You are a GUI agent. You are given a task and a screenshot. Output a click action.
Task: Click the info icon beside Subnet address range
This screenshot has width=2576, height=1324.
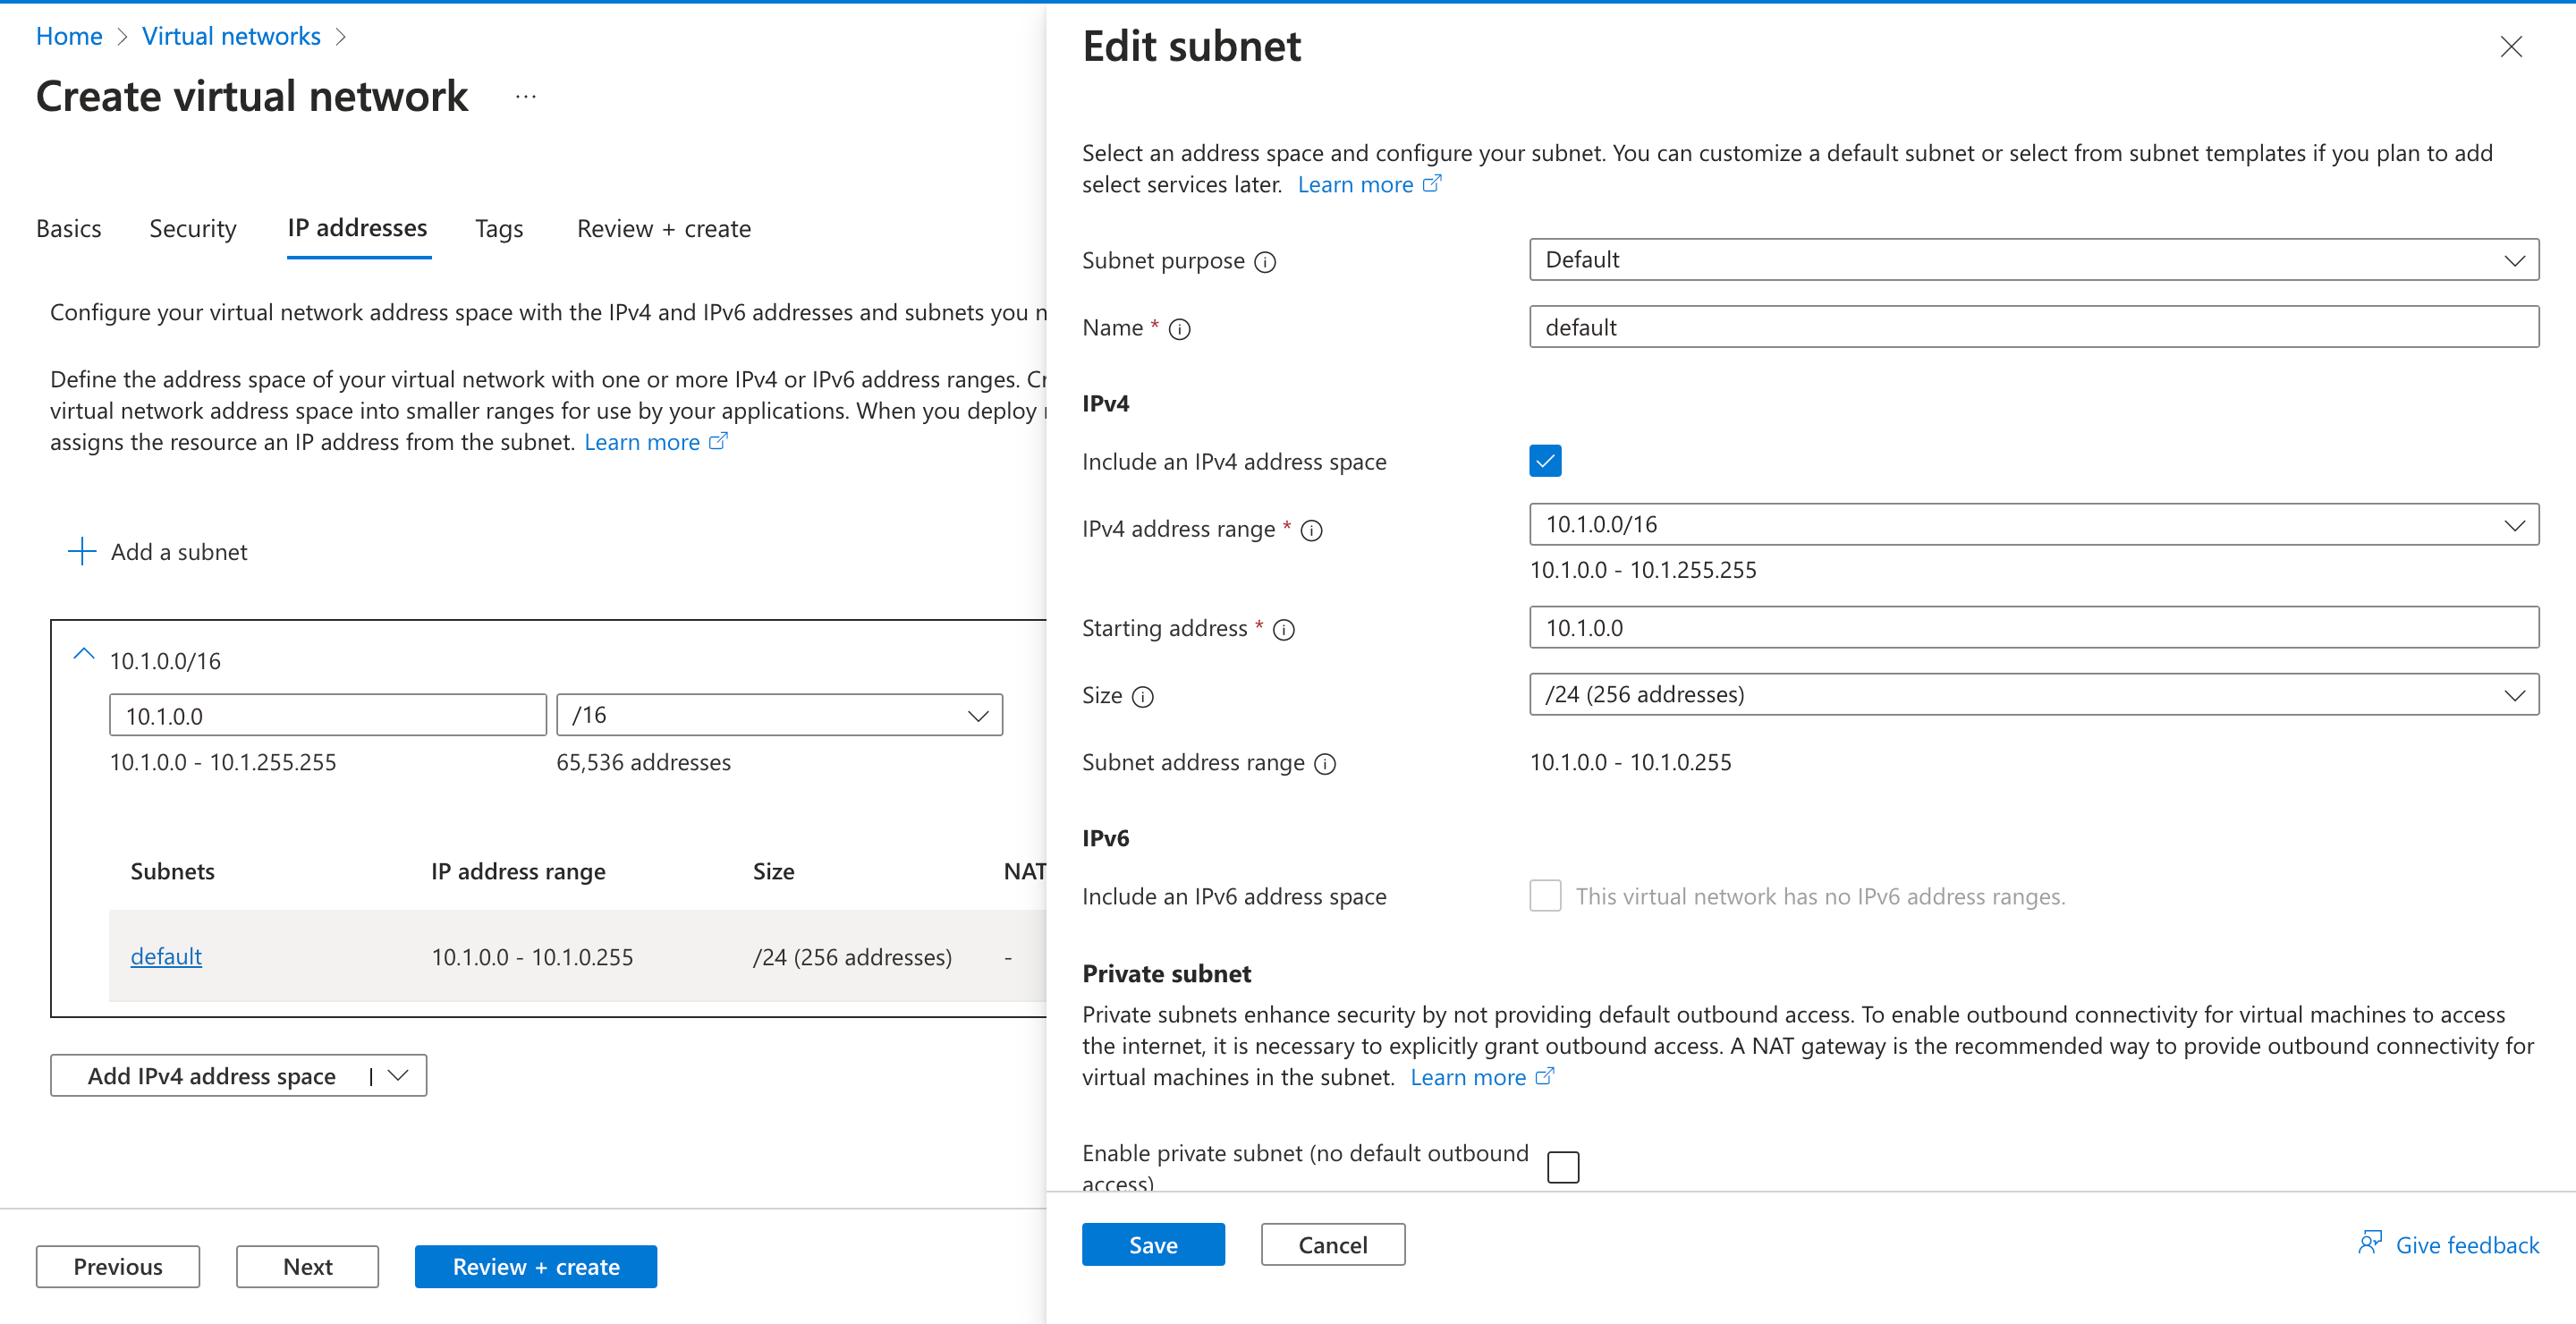point(1325,764)
